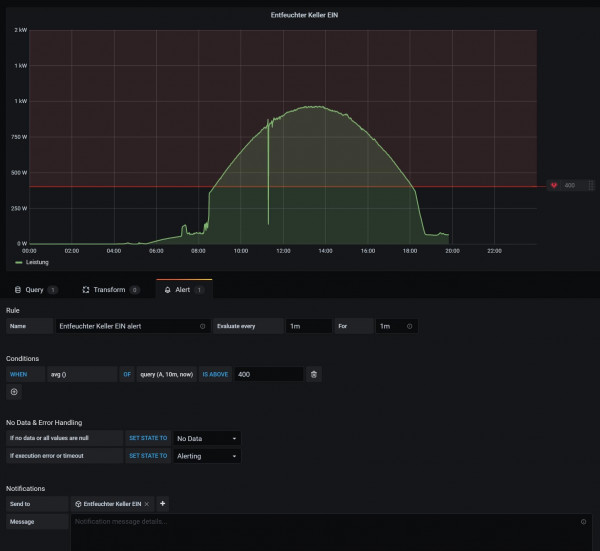
Task: Click the info icon next to For field
Action: (409, 326)
